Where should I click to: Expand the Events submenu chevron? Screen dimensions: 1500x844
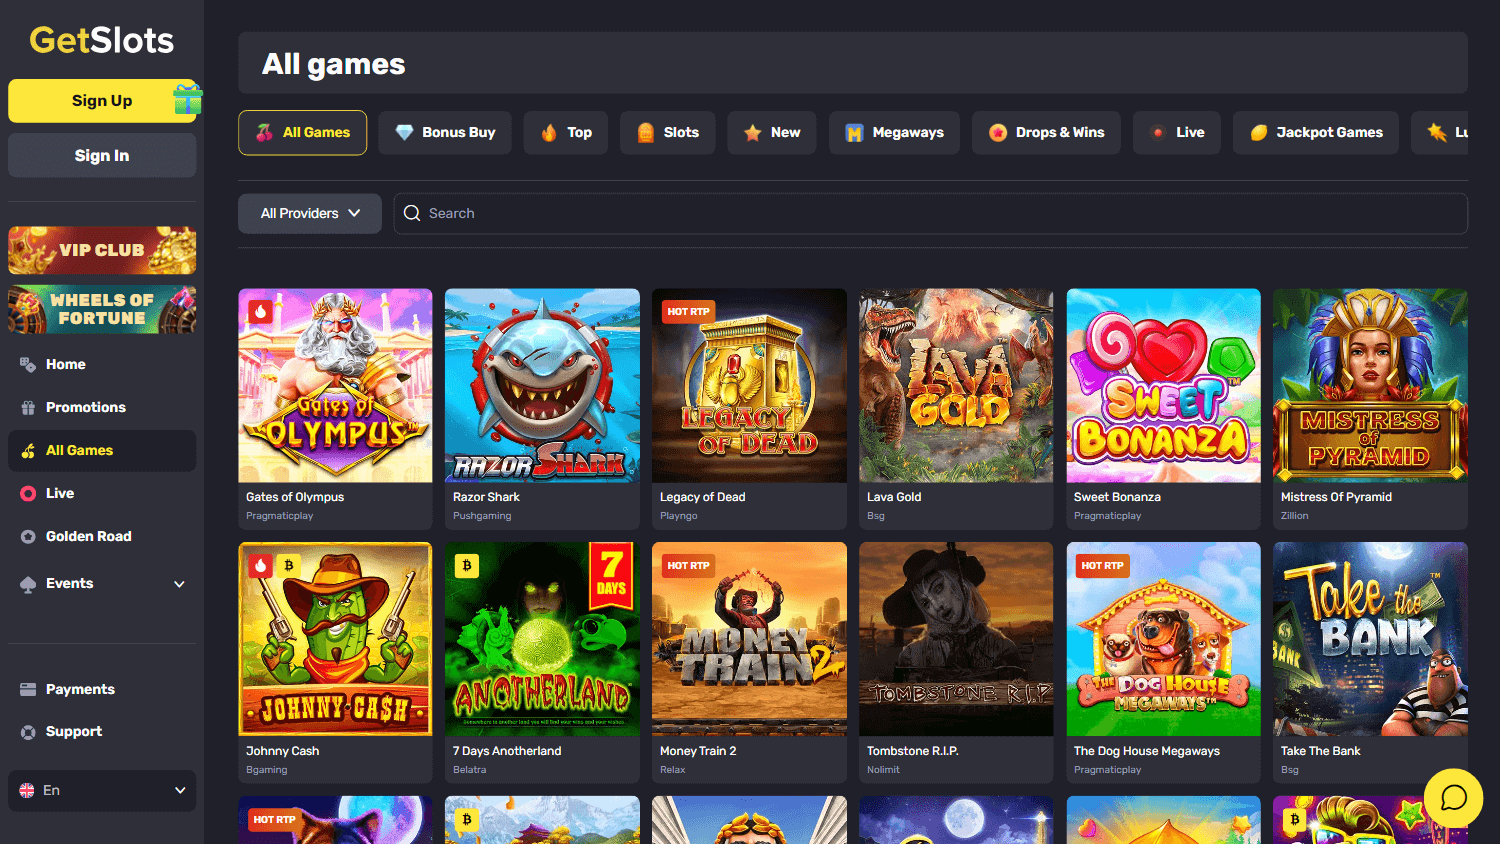pos(180,584)
